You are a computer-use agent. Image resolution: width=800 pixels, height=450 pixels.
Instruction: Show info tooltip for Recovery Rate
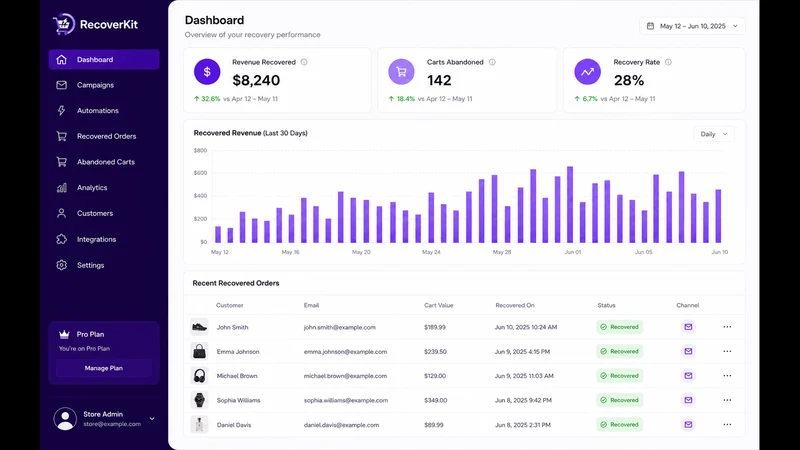[668, 62]
